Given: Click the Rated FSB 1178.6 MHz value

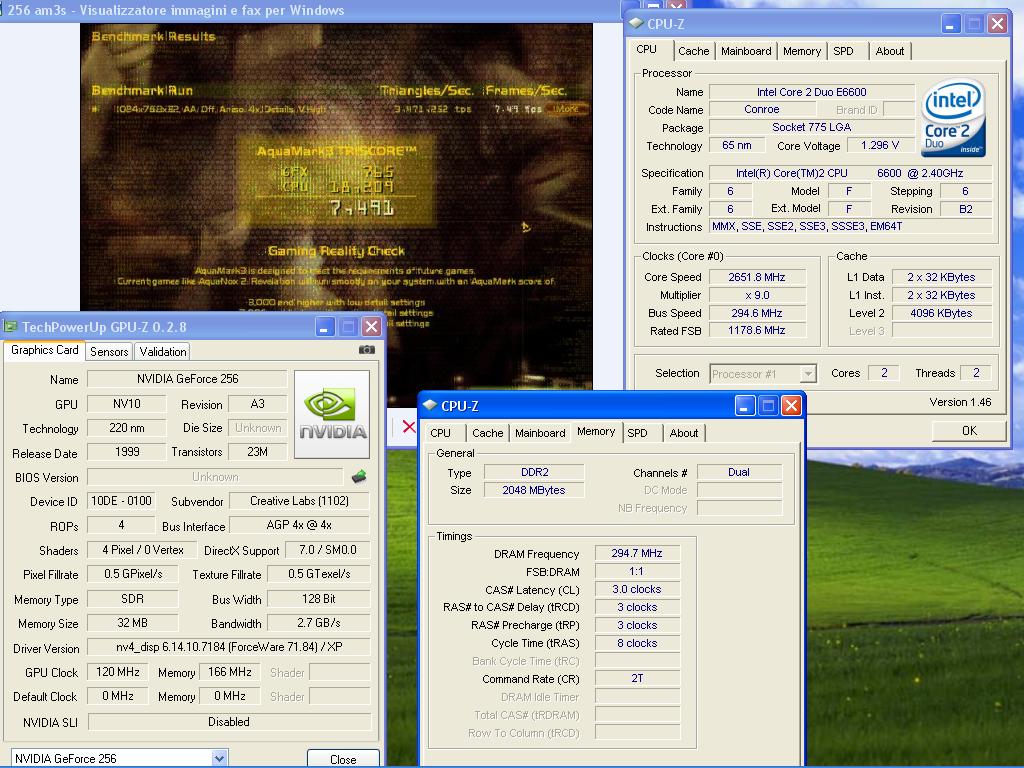Looking at the screenshot, I should pyautogui.click(x=757, y=330).
